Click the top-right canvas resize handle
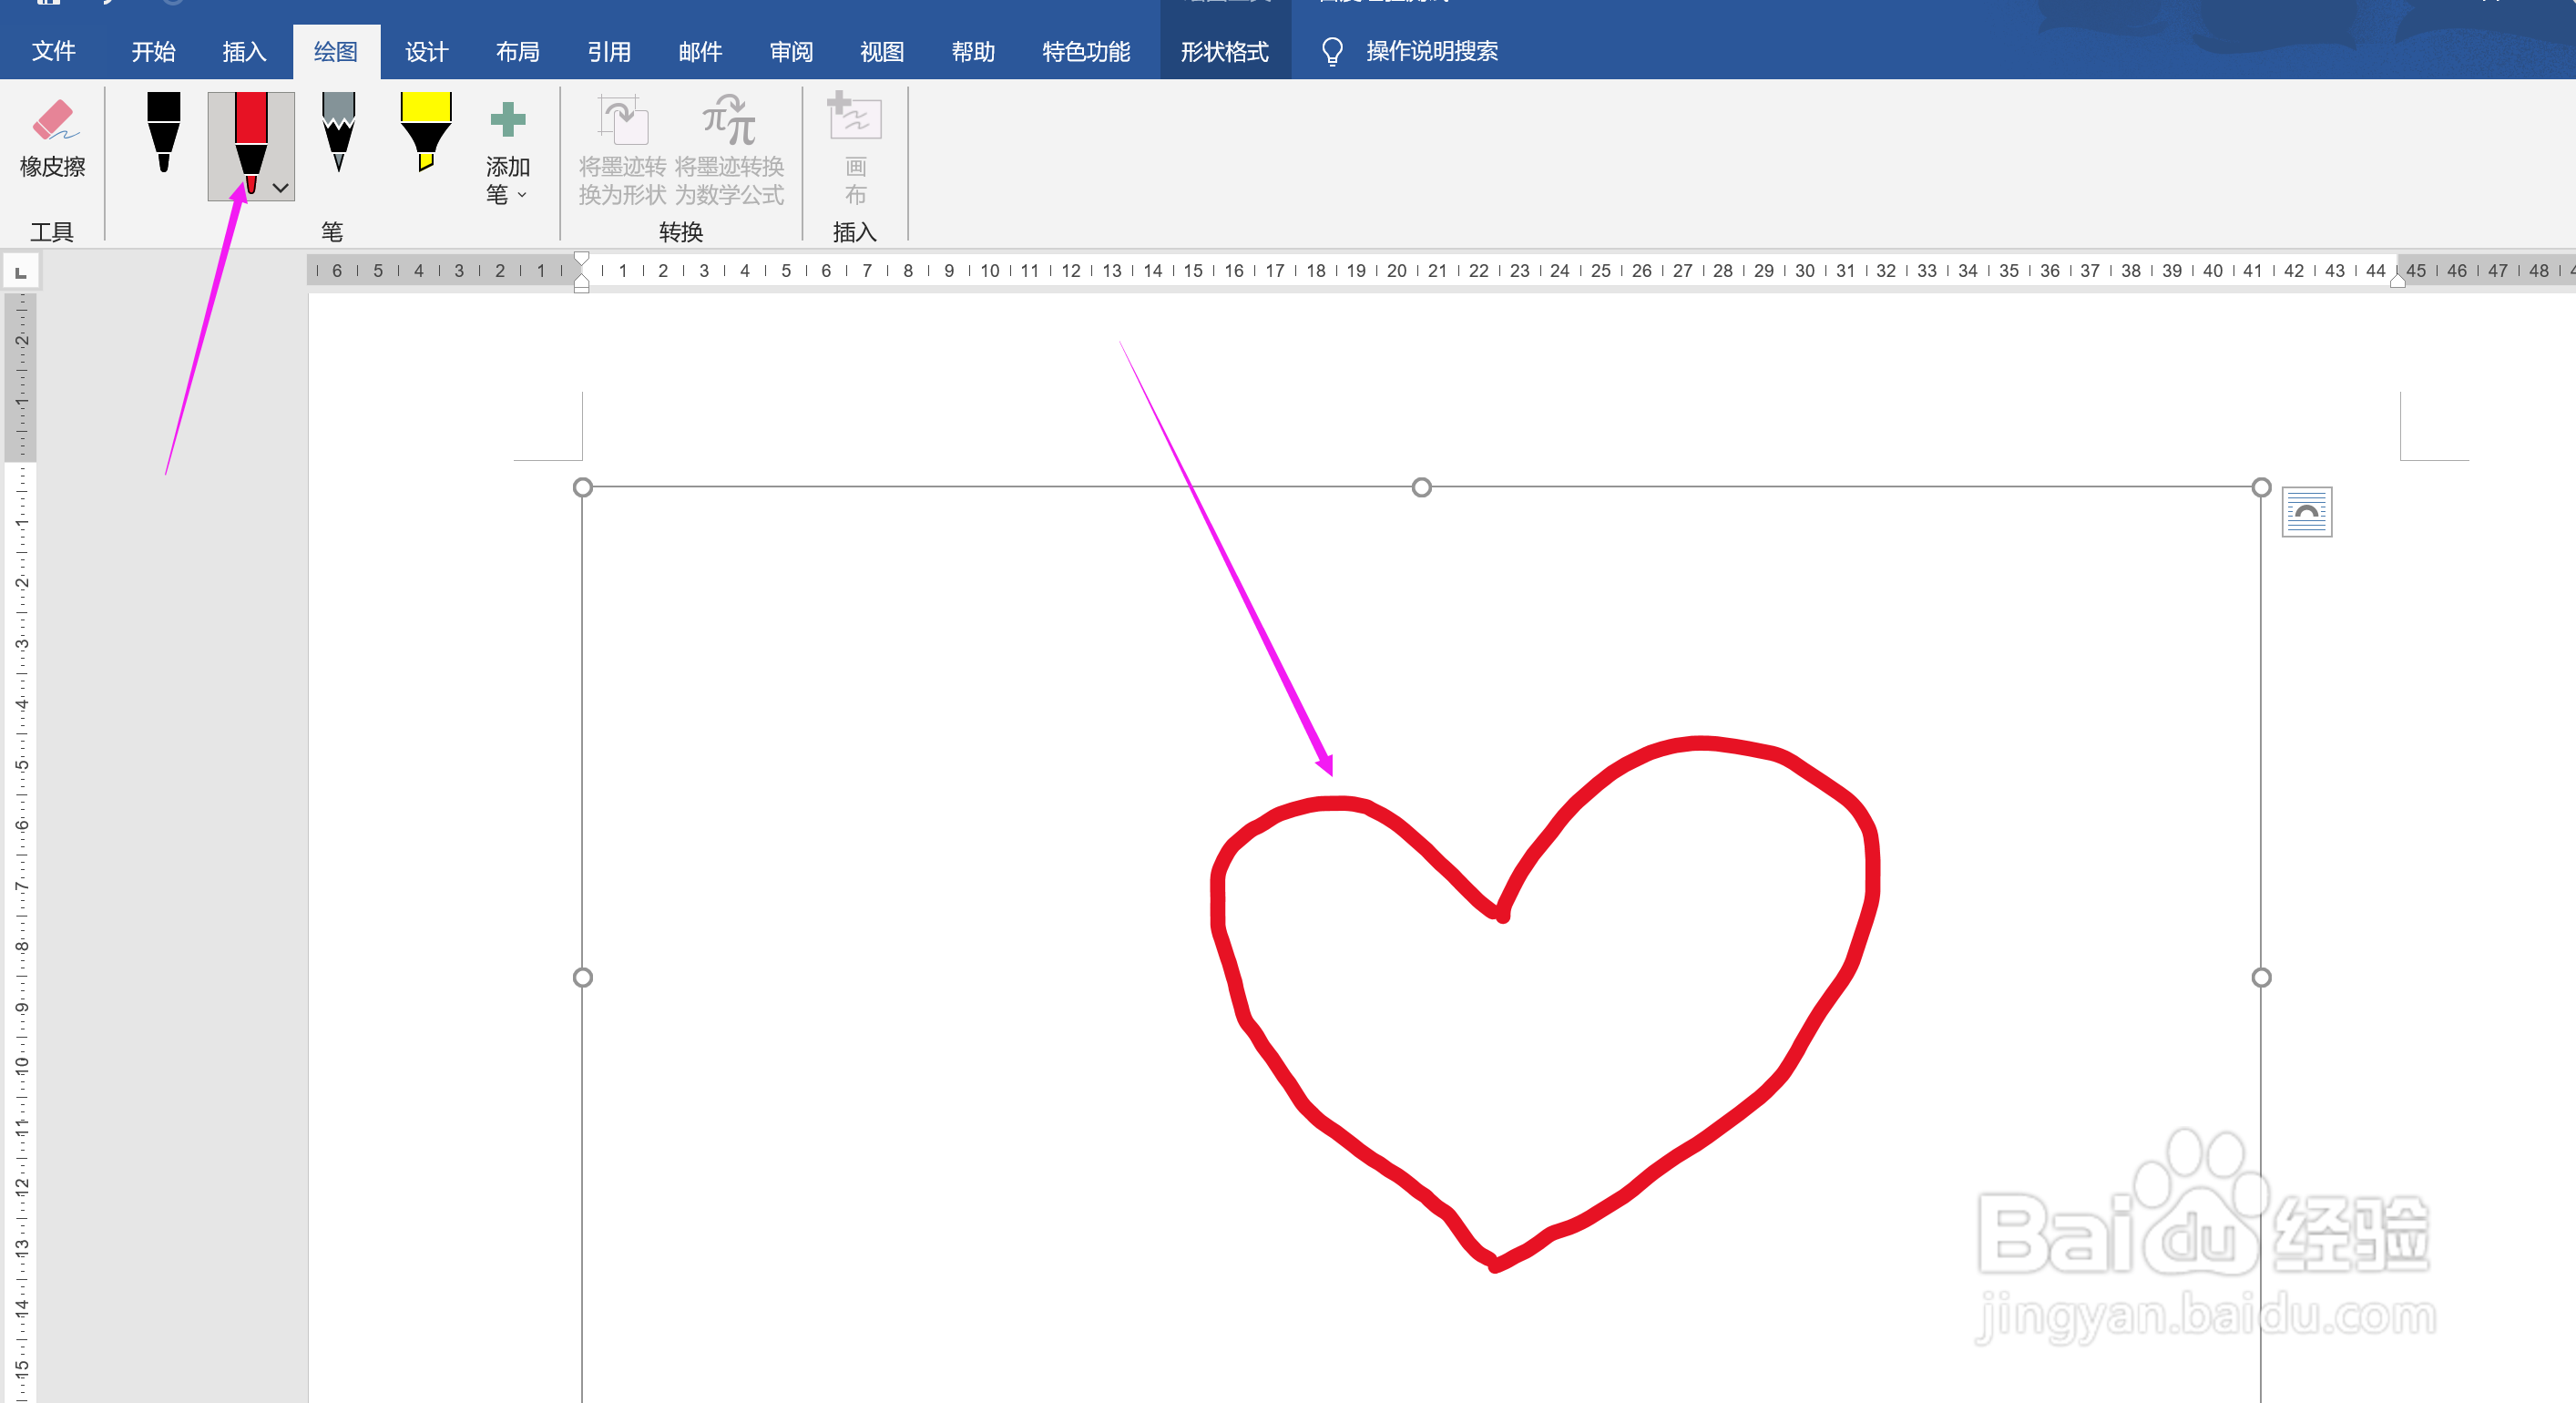The width and height of the screenshot is (2576, 1403). coord(2261,487)
